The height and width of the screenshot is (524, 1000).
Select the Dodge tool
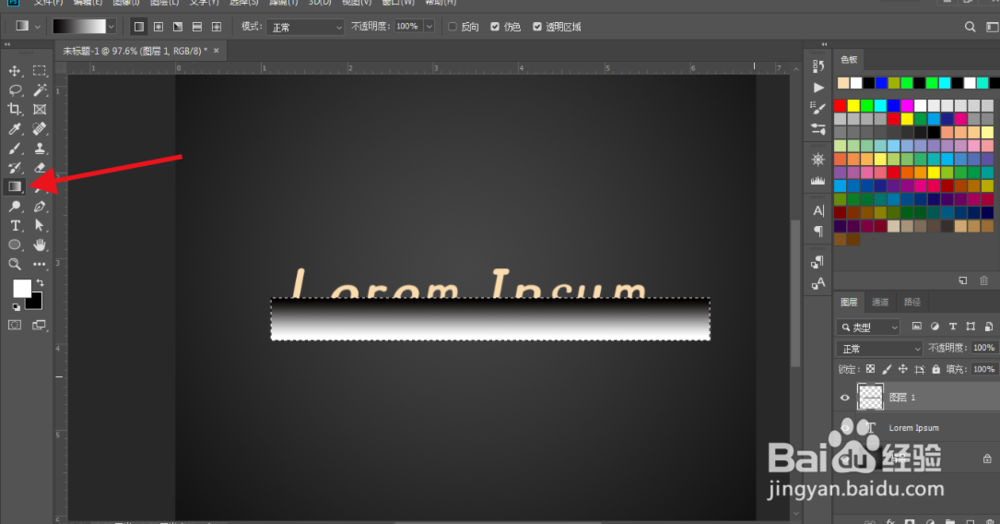click(15, 206)
